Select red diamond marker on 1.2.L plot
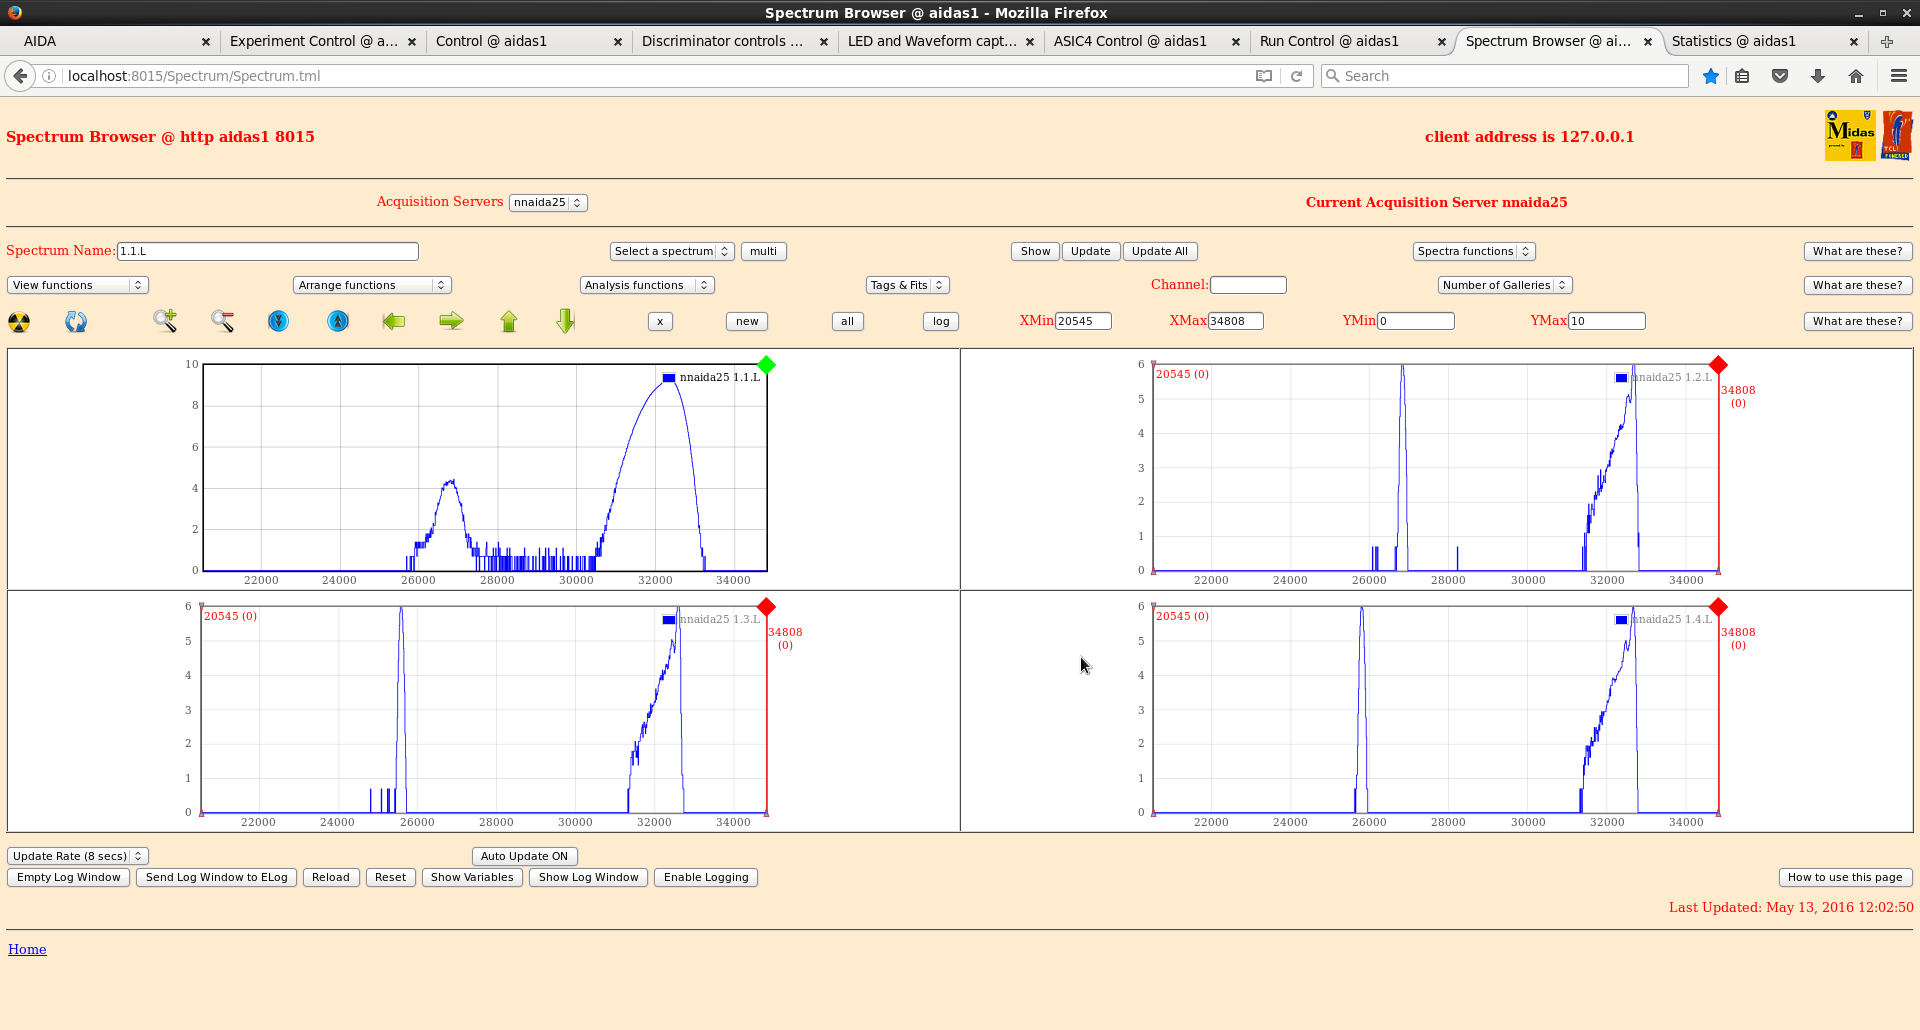1920x1030 pixels. pyautogui.click(x=1718, y=365)
